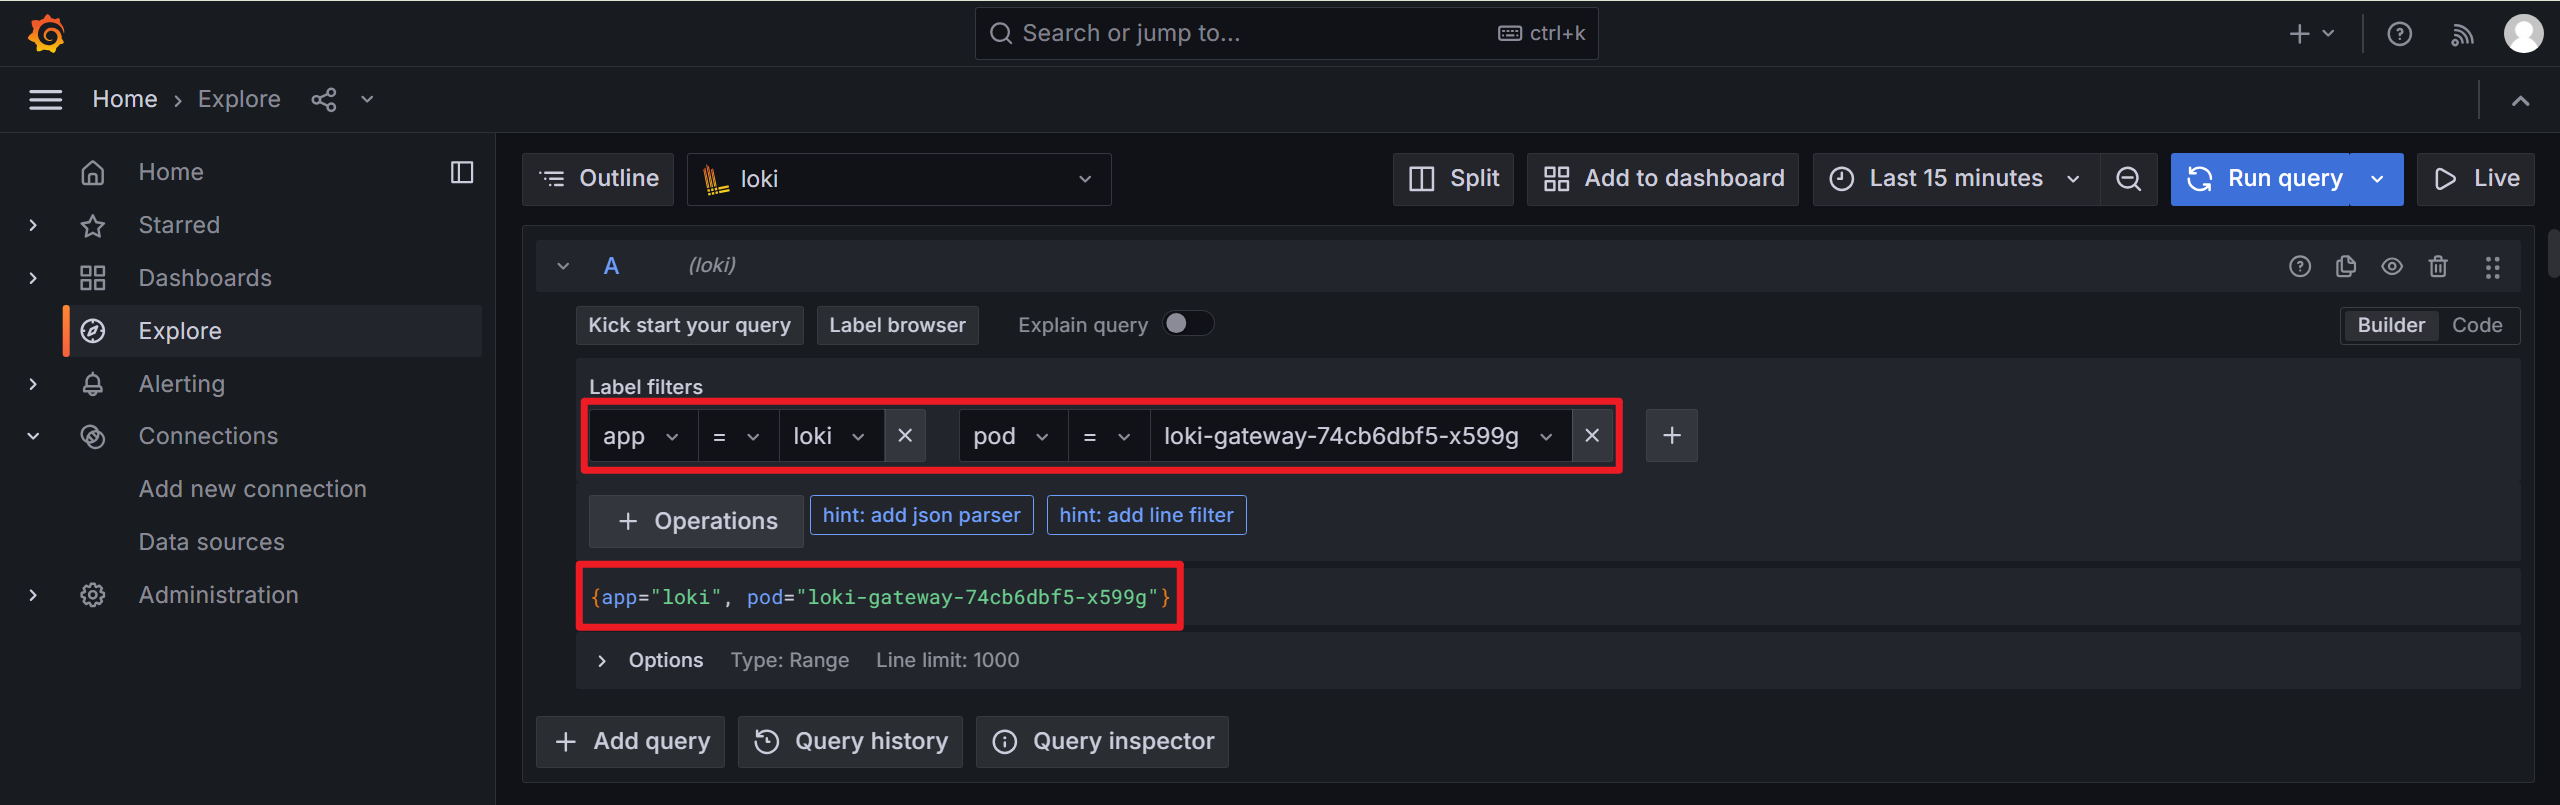Remove the app label filter

pos(905,436)
